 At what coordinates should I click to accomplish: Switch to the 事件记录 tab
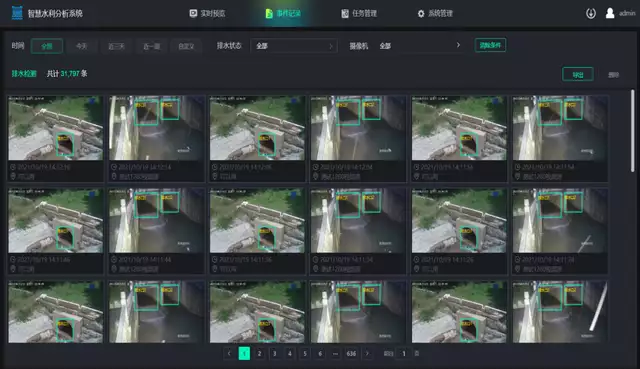283,13
